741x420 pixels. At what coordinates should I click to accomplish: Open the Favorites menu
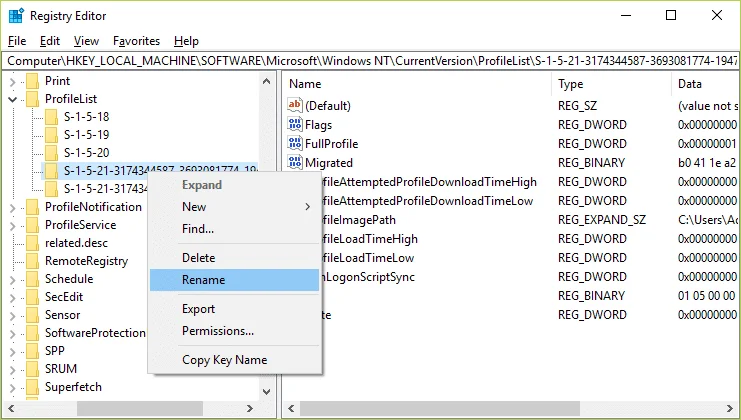point(136,41)
